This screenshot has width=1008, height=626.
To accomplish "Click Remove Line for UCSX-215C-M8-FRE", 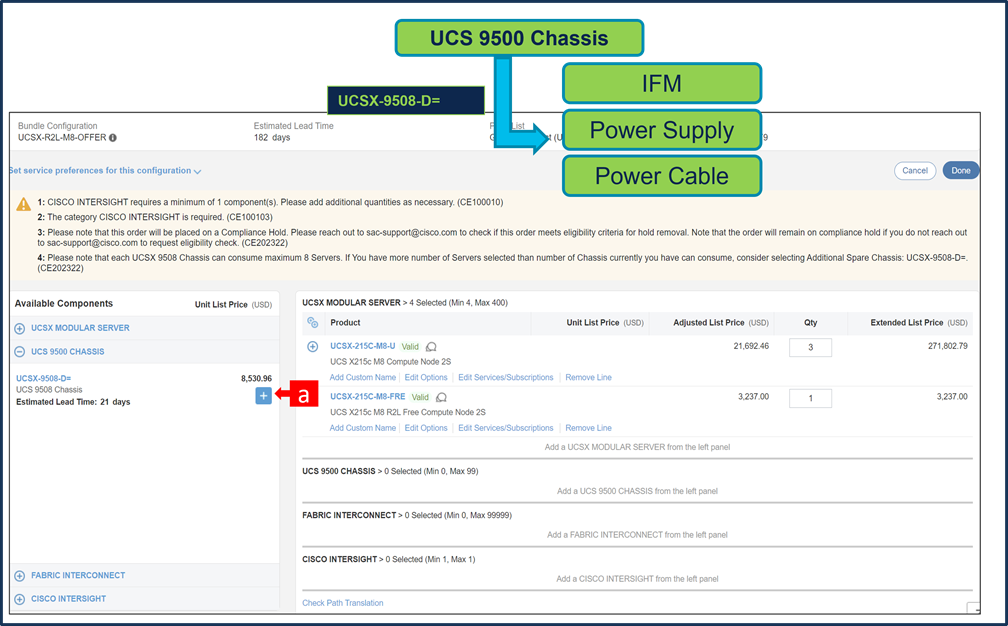I will point(588,428).
